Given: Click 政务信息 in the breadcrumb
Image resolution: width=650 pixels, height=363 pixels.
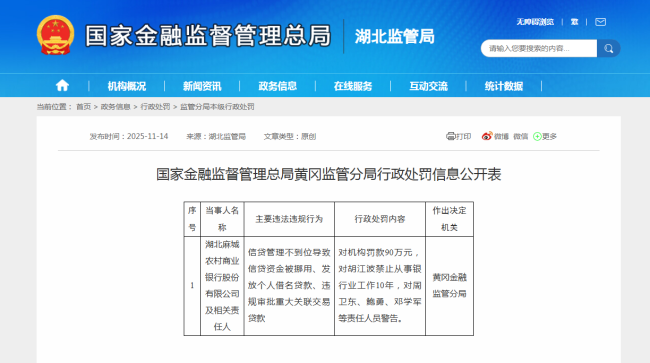Looking at the screenshot, I should (116, 107).
